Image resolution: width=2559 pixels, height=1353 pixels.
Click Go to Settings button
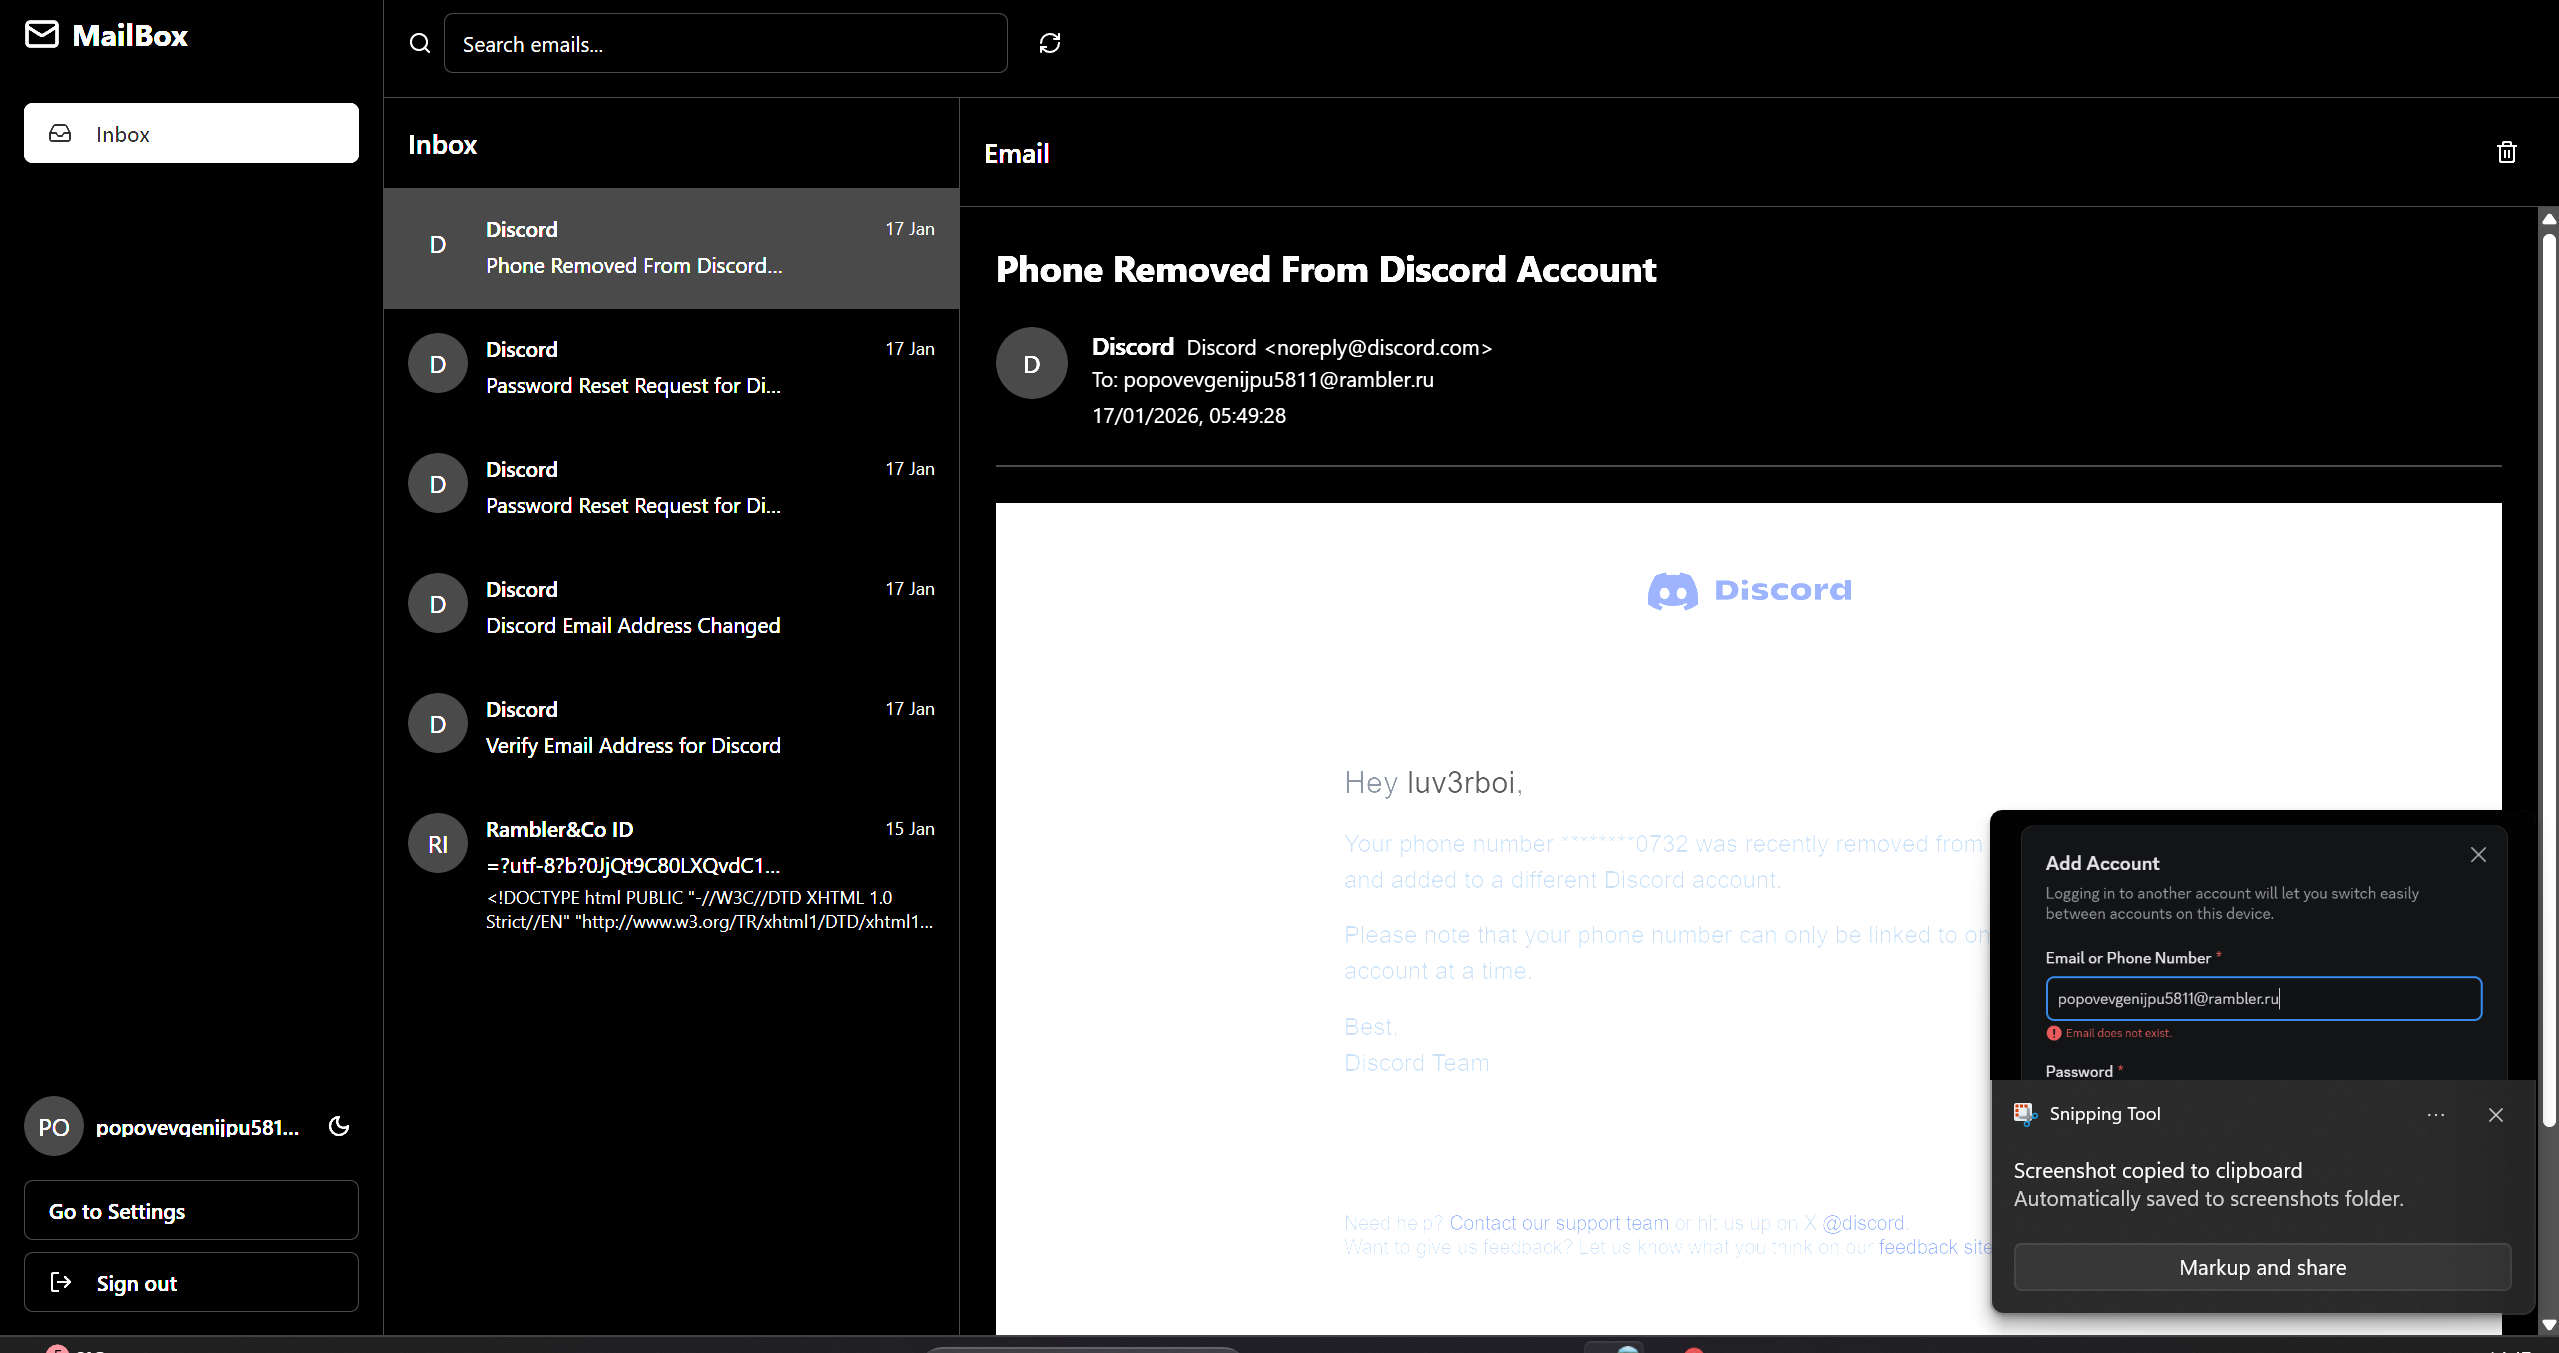191,1211
